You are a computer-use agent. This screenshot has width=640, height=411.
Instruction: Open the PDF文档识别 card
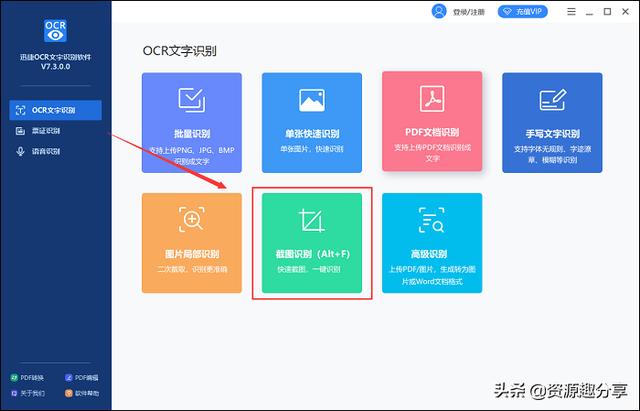(432, 121)
